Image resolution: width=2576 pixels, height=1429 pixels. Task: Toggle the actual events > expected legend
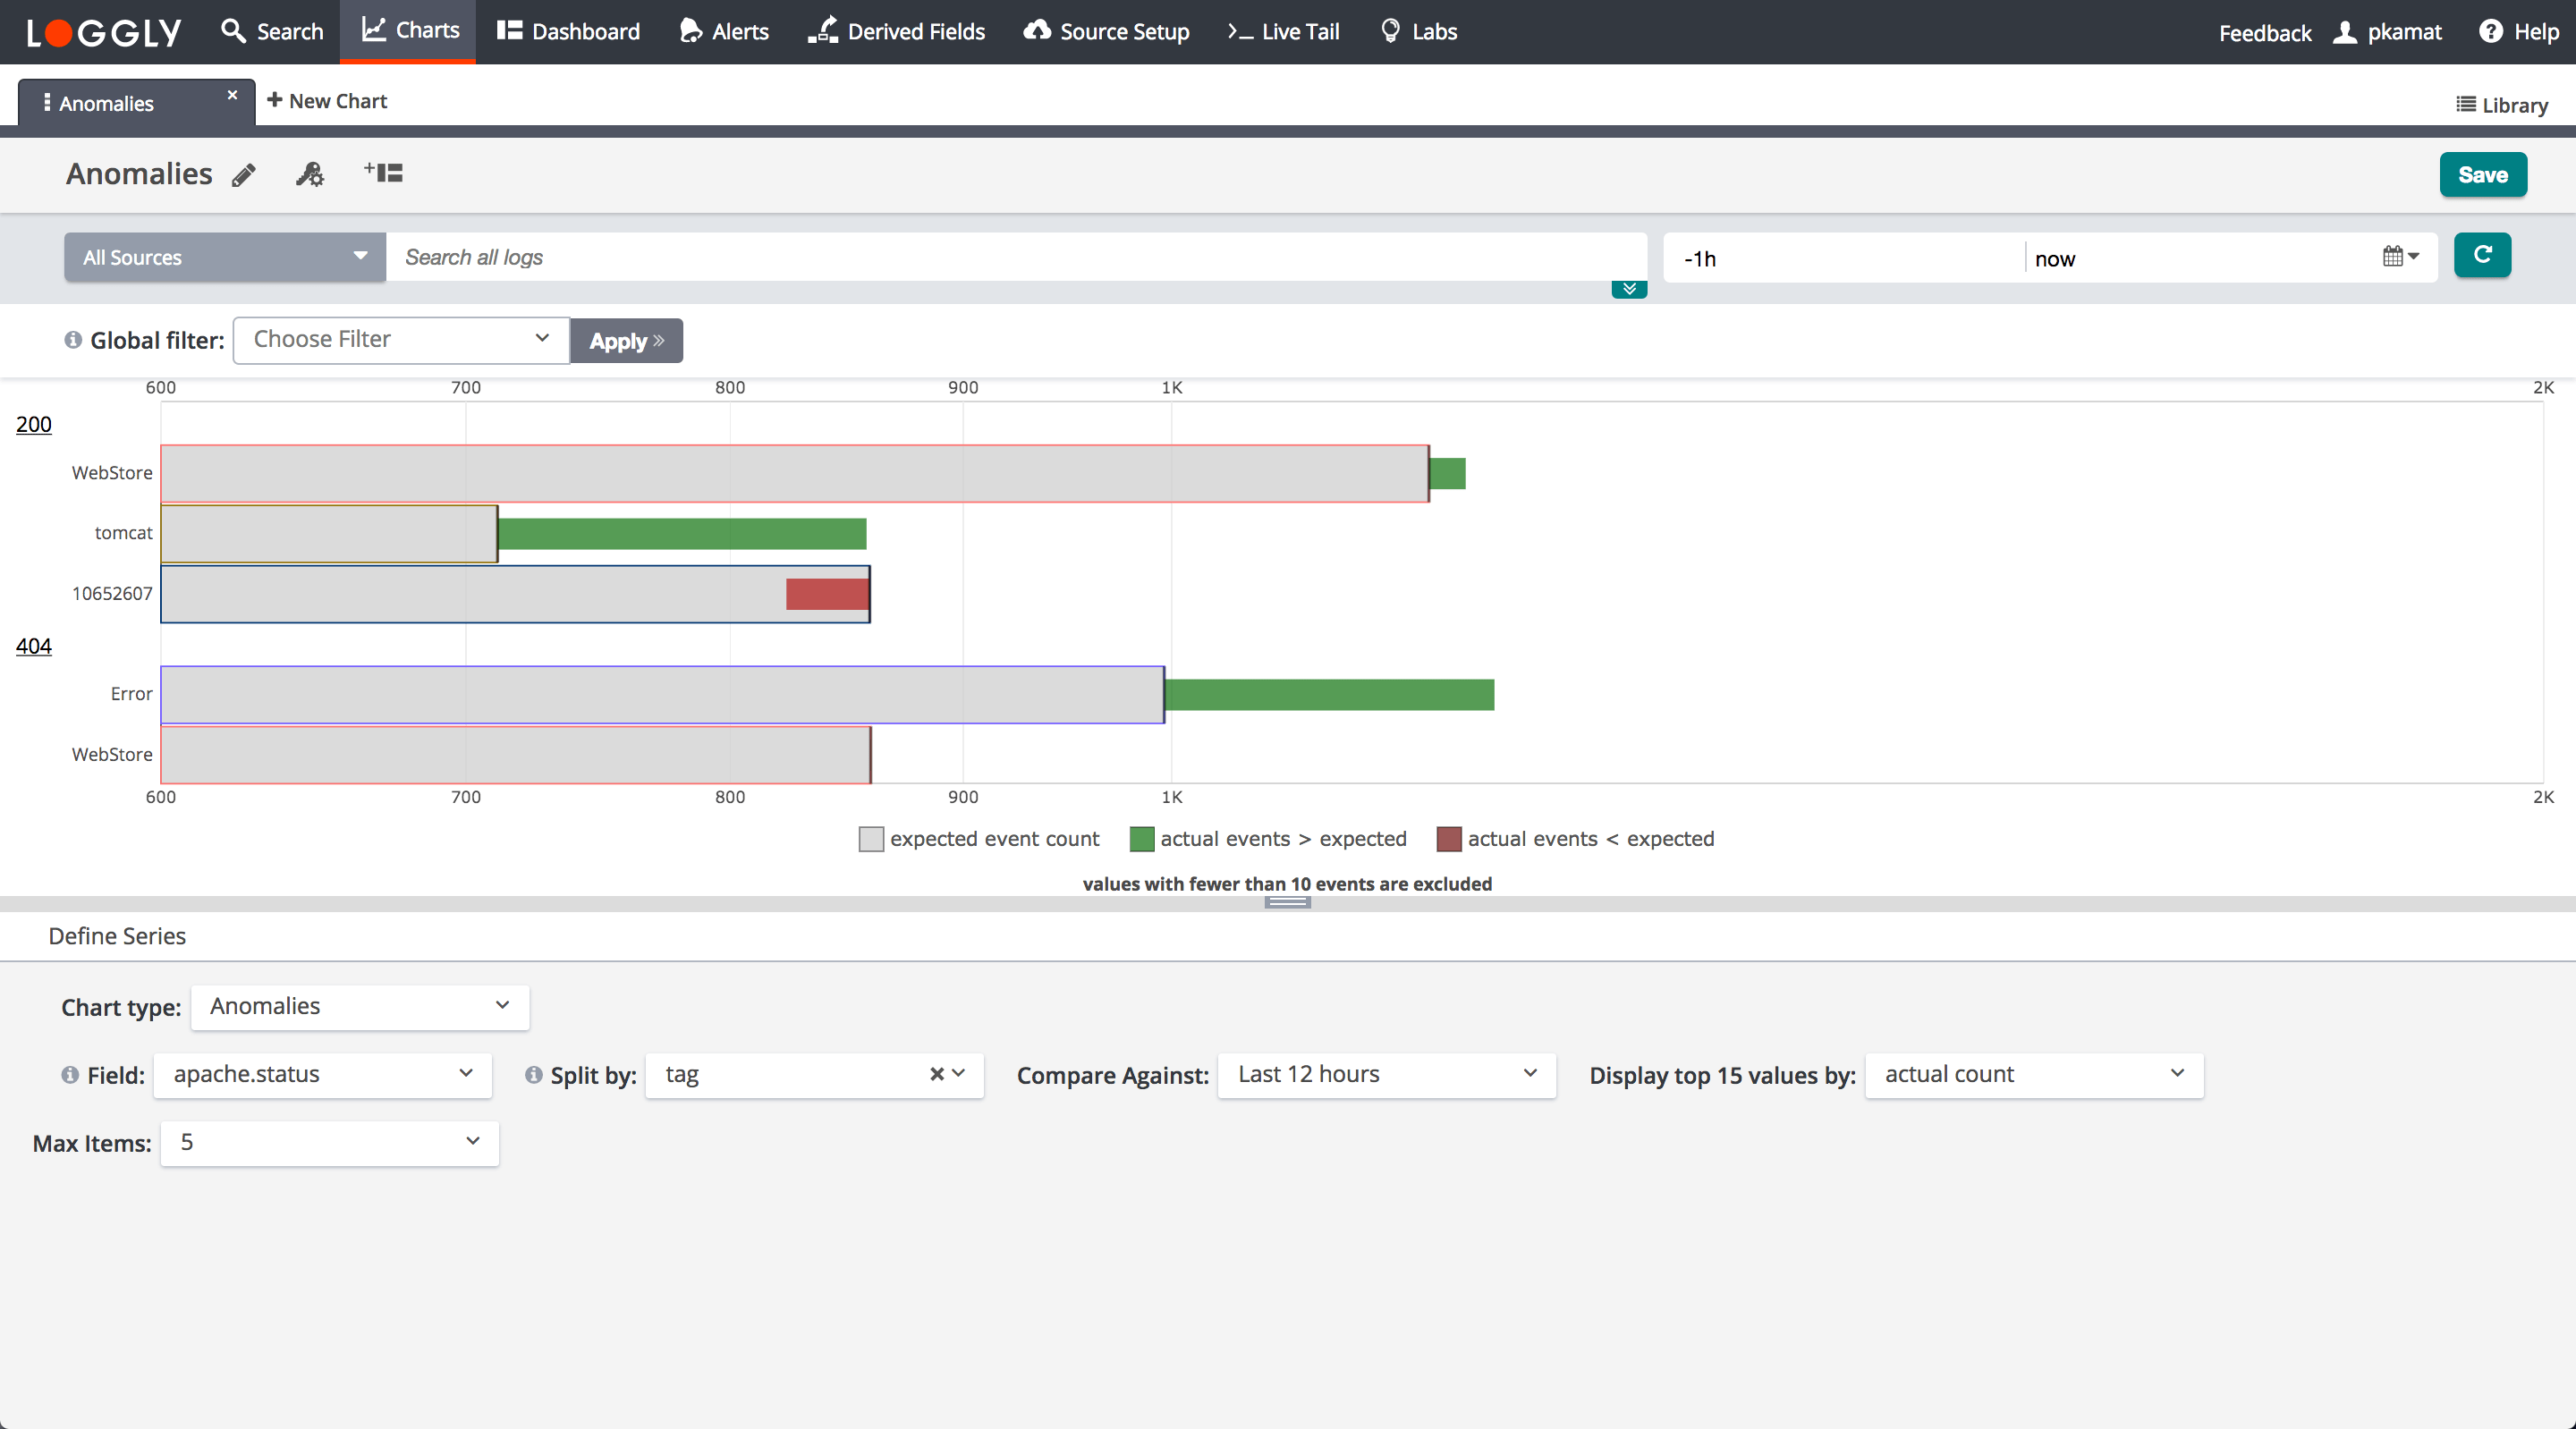[x=1268, y=839]
